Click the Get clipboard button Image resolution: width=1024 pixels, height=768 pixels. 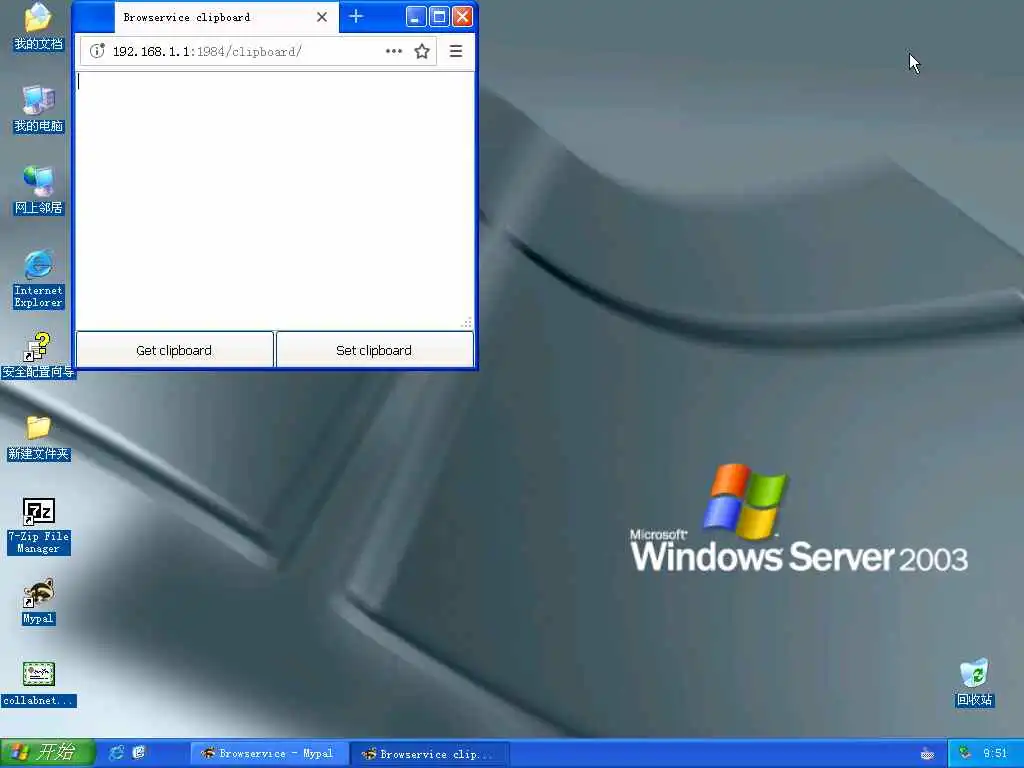174,350
